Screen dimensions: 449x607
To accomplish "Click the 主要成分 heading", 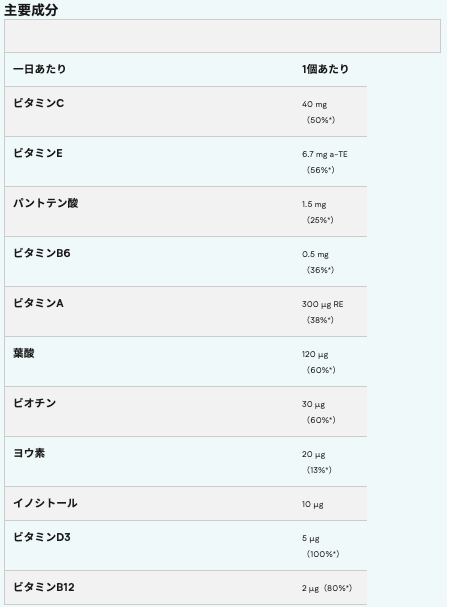I will point(31,10).
